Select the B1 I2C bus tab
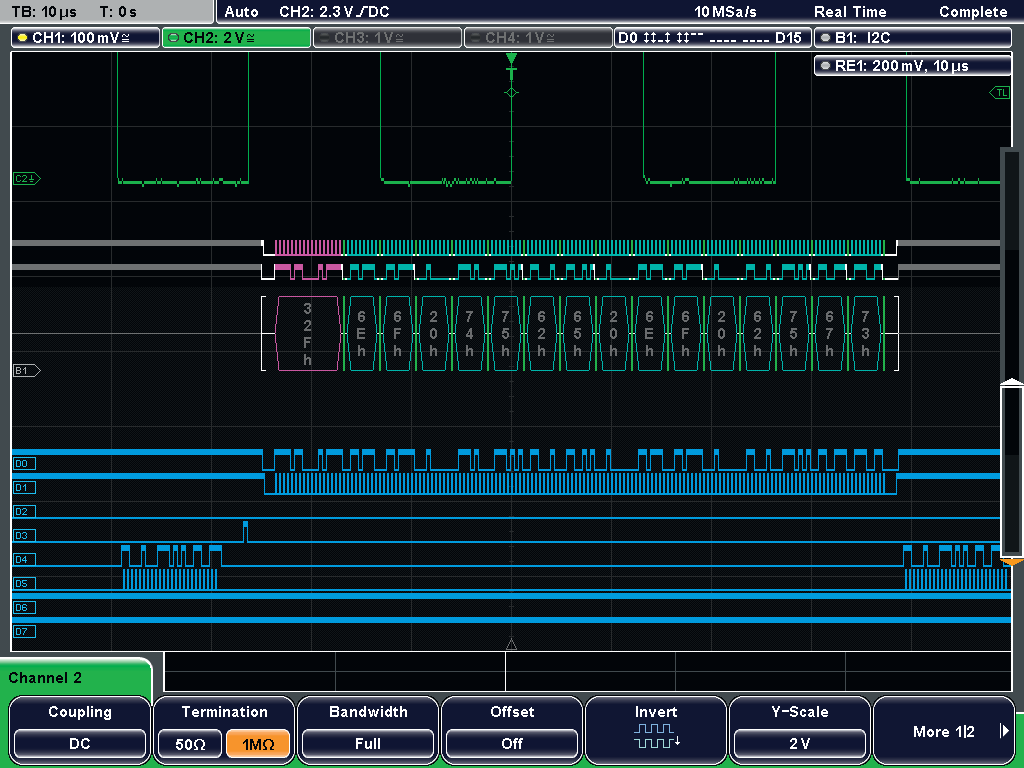Viewport: 1024px width, 768px height. (x=912, y=38)
